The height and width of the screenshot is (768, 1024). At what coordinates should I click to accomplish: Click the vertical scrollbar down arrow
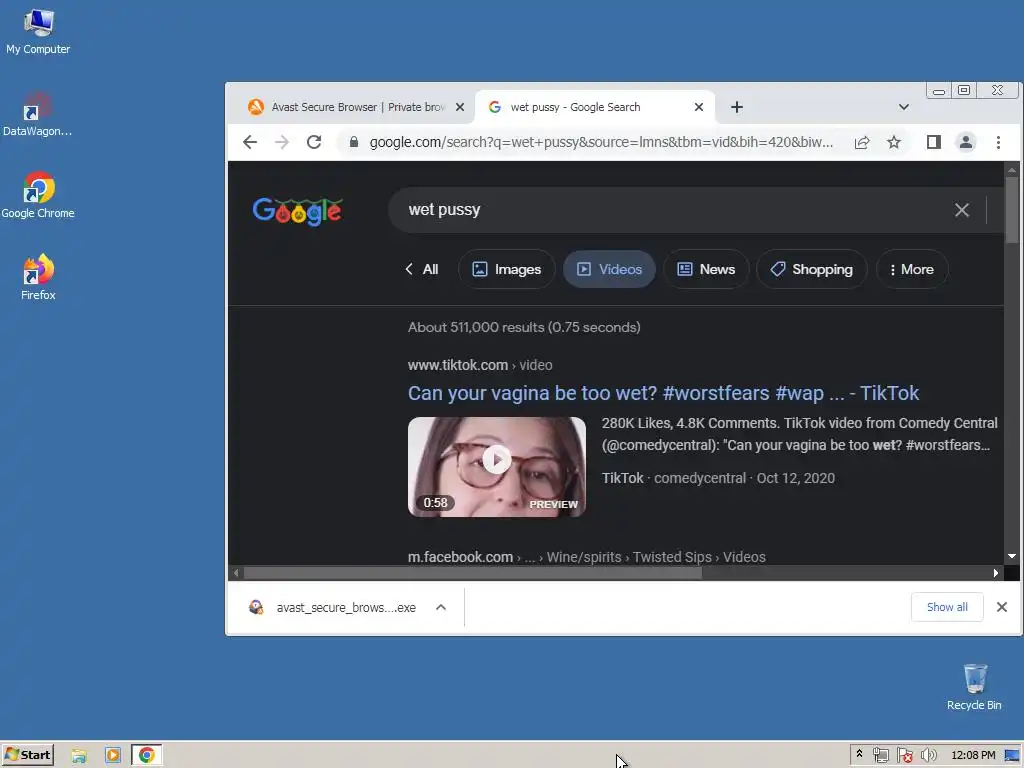tap(1012, 556)
